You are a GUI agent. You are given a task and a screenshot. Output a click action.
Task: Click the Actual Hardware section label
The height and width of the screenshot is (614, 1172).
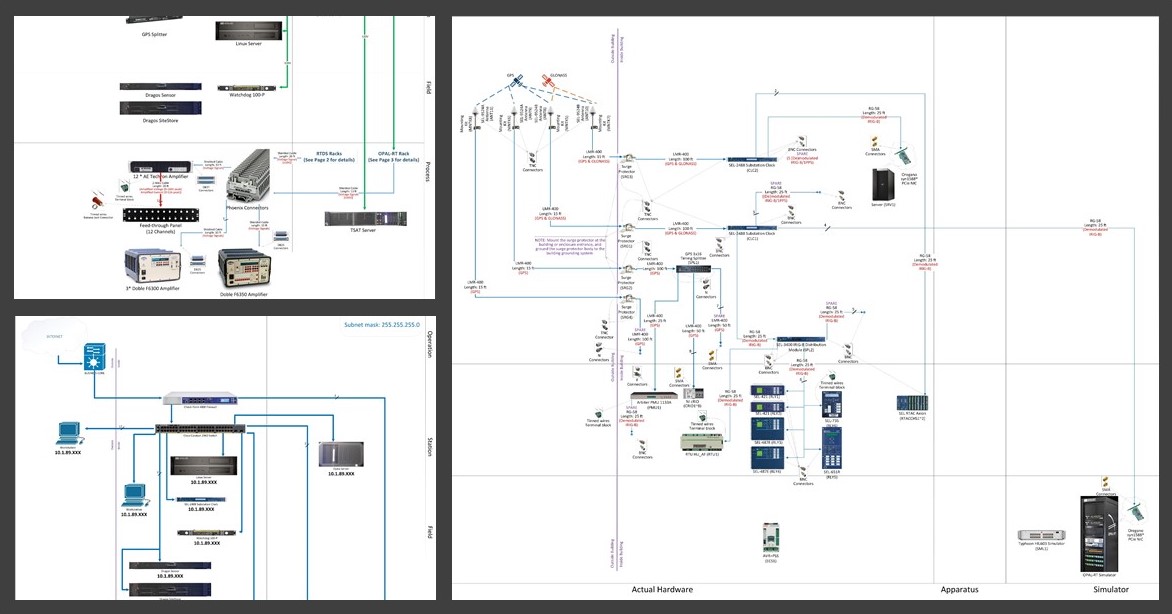tap(660, 589)
